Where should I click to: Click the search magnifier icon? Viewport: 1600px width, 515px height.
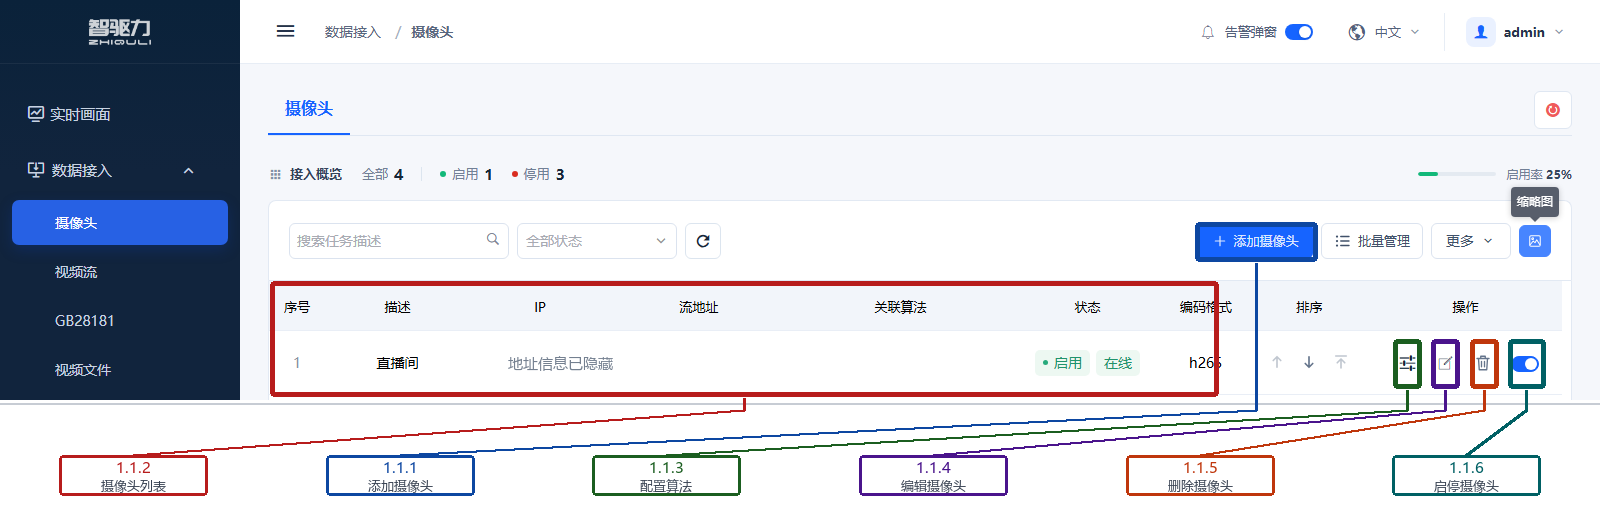493,239
